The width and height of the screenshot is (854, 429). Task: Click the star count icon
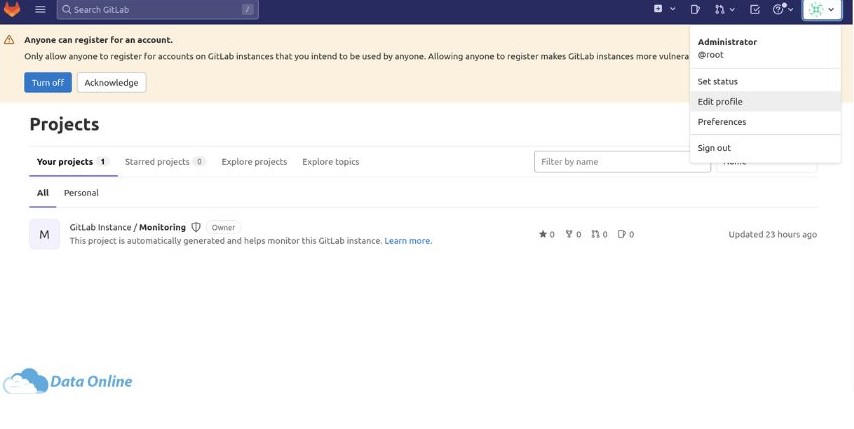(x=542, y=234)
